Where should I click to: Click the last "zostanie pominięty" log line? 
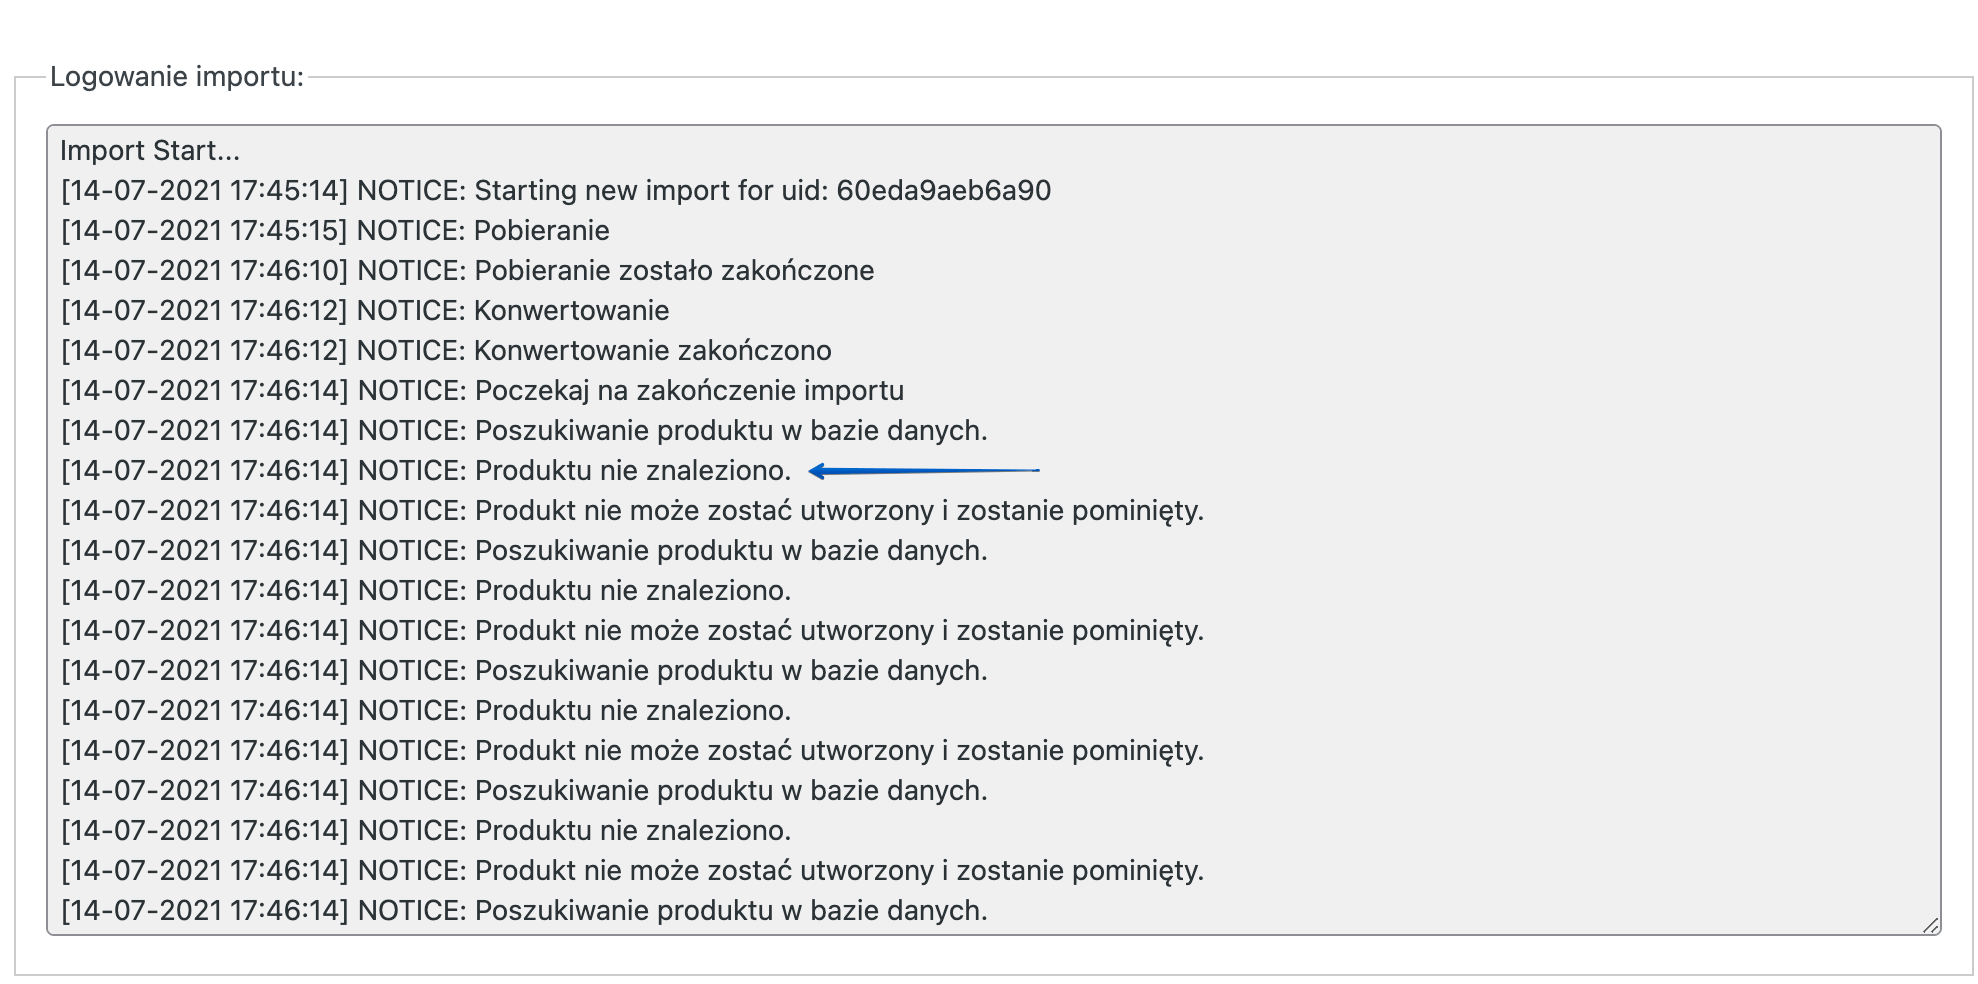point(1079,871)
